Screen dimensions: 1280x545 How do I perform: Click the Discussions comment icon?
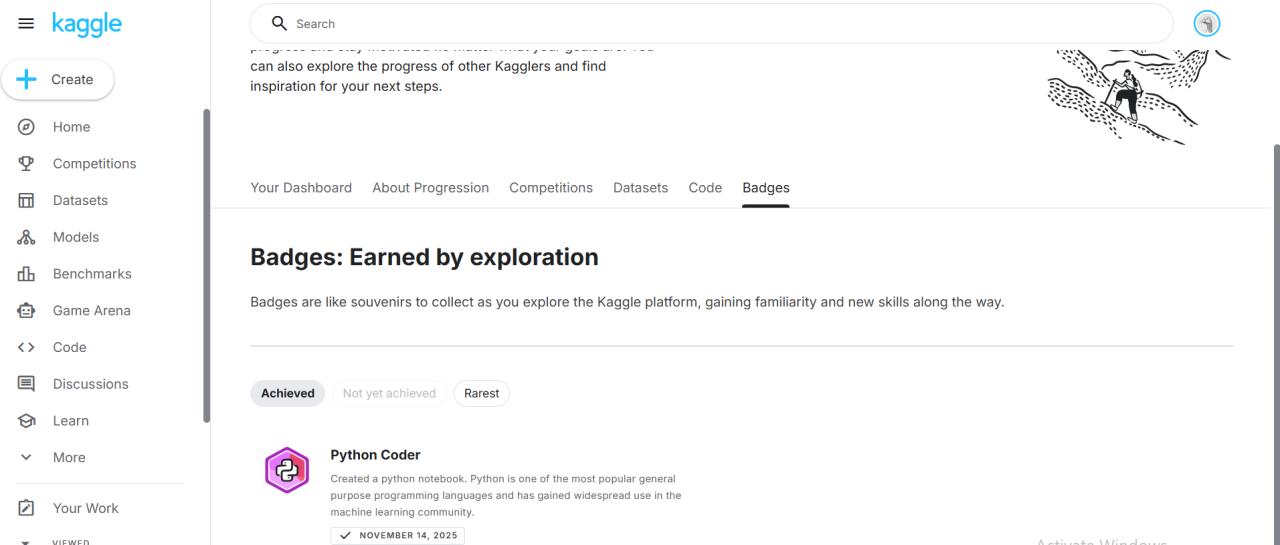[27, 384]
